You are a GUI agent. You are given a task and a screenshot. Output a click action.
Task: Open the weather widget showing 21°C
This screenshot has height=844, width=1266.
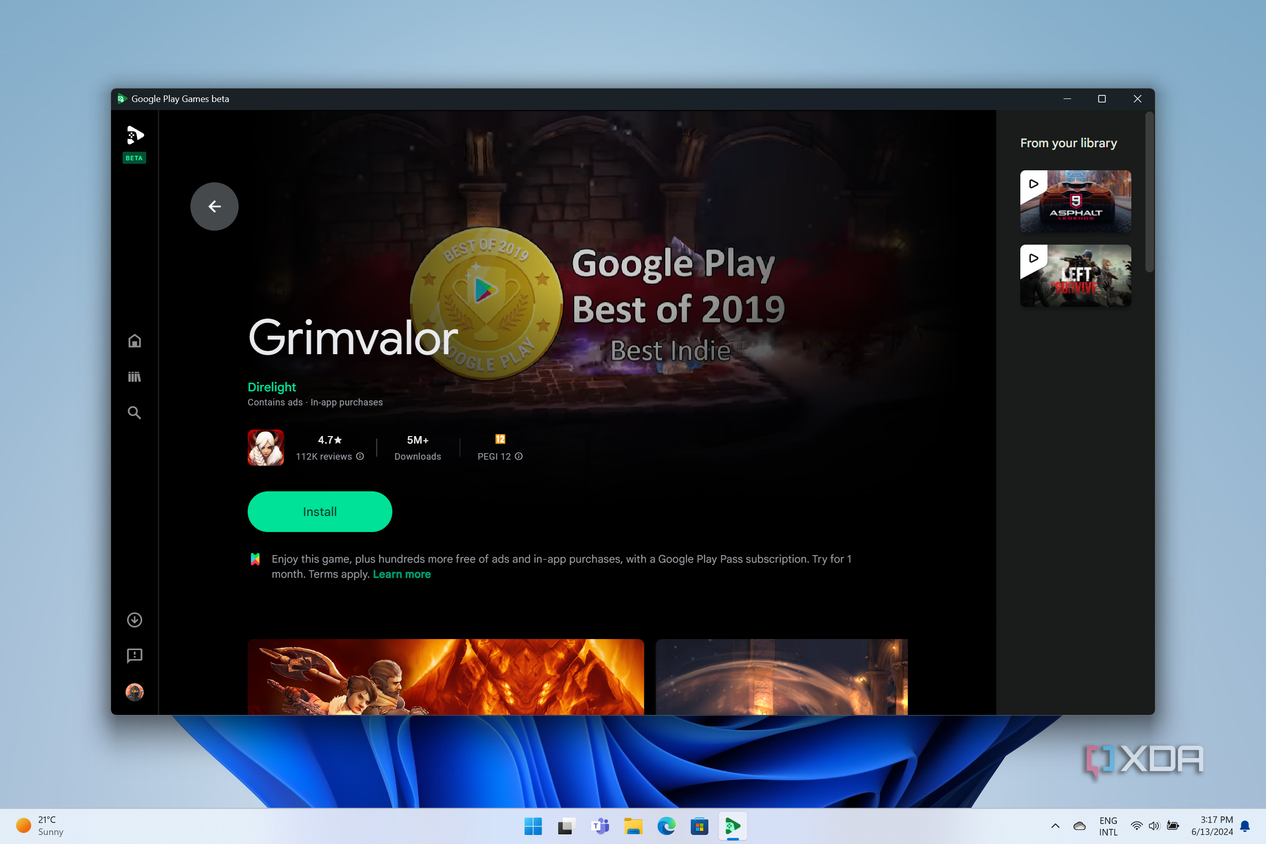[40, 826]
